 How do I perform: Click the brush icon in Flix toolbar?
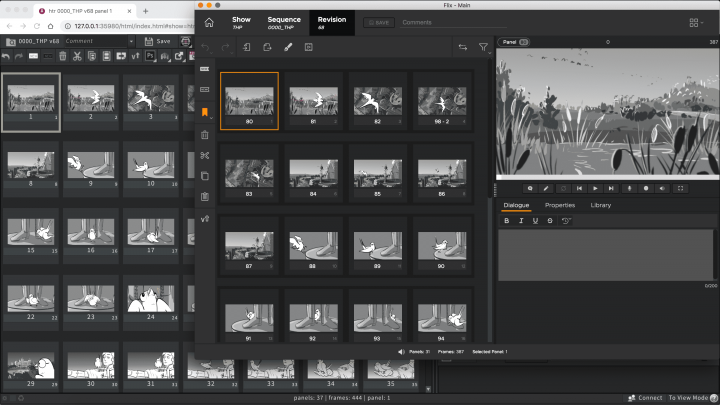(287, 47)
